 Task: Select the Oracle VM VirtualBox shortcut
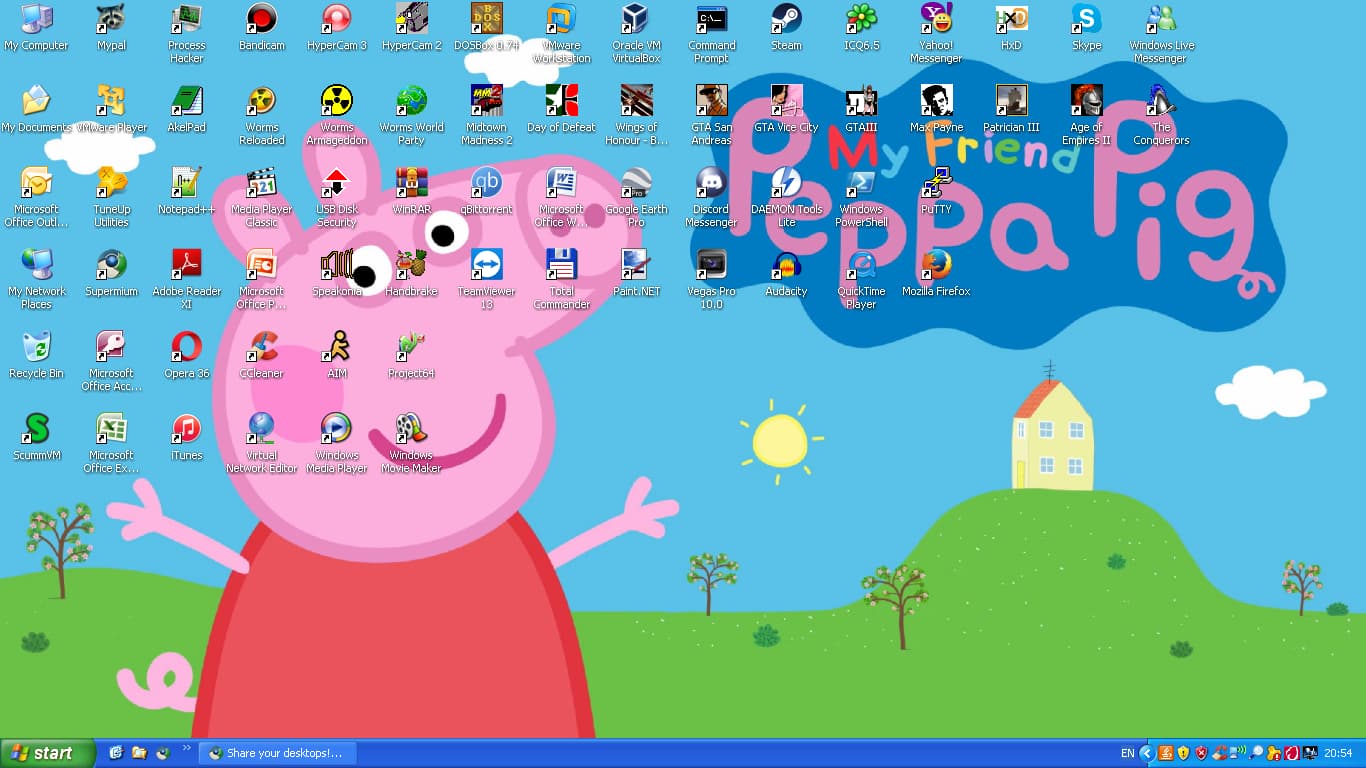636,19
